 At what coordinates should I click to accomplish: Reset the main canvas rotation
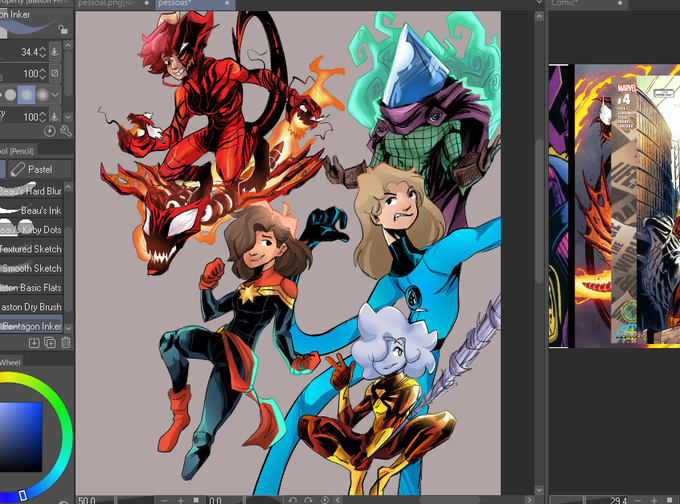tap(324, 501)
